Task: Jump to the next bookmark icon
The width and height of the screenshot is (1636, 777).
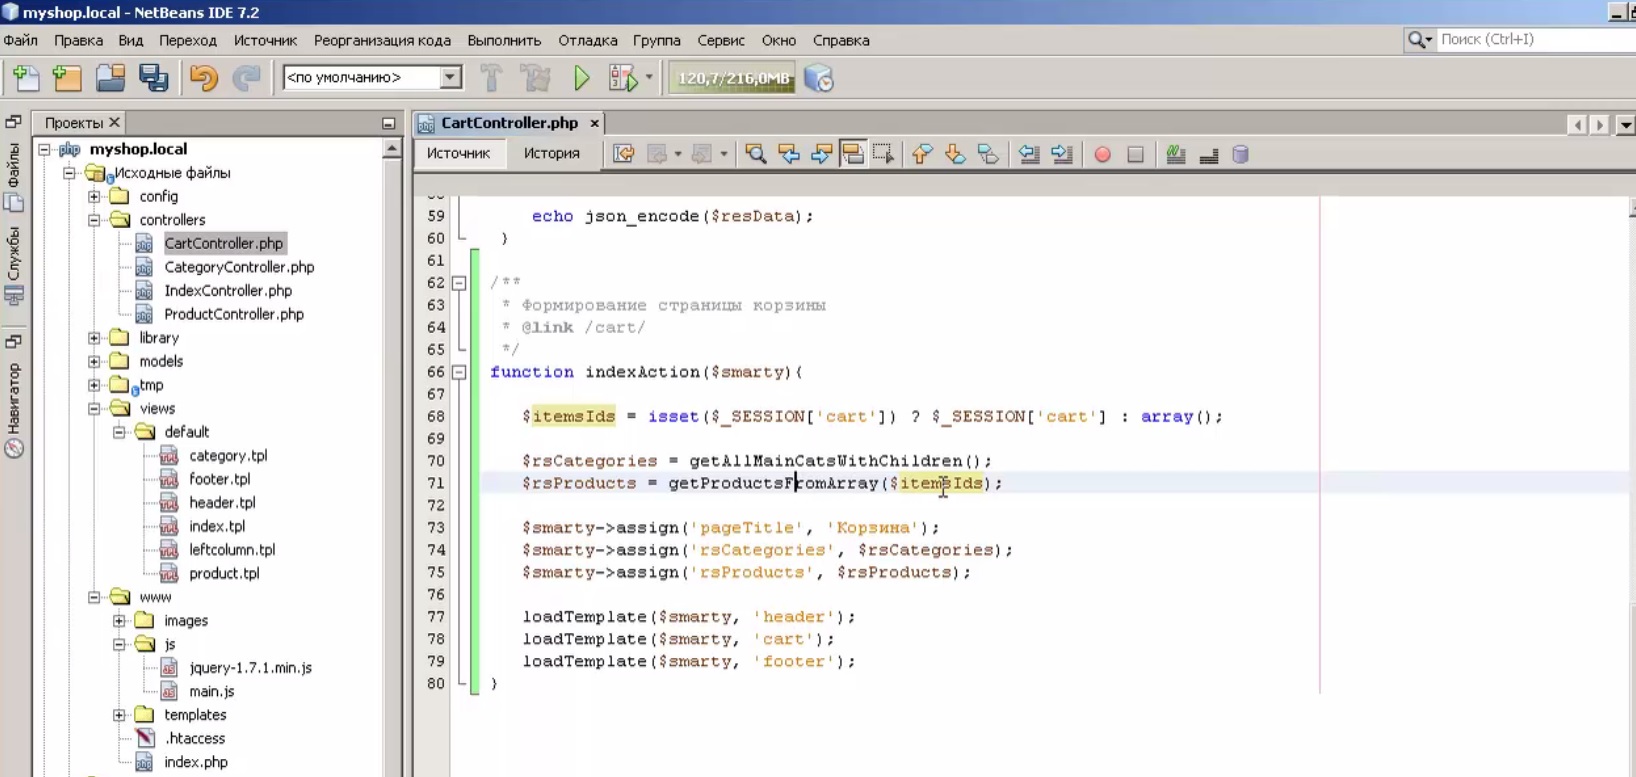Action: (x=955, y=154)
